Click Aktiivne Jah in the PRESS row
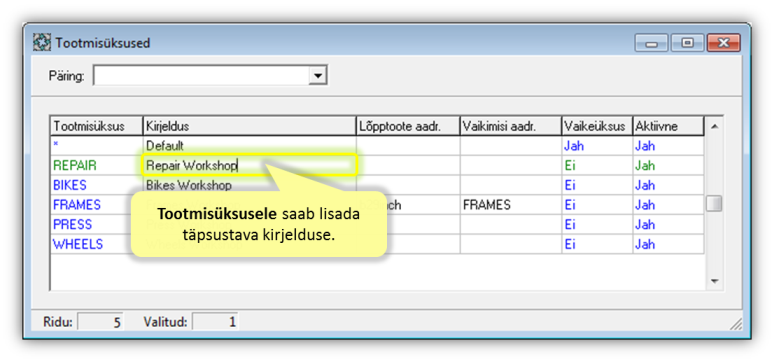Image resolution: width=774 pixels, height=362 pixels. [x=668, y=225]
